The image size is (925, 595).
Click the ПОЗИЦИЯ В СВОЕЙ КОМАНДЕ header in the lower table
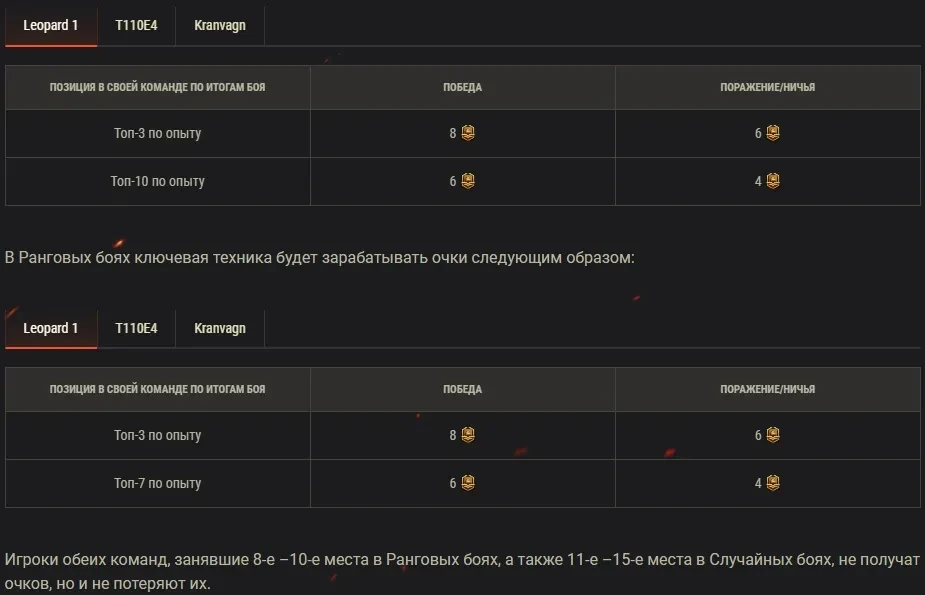[158, 389]
